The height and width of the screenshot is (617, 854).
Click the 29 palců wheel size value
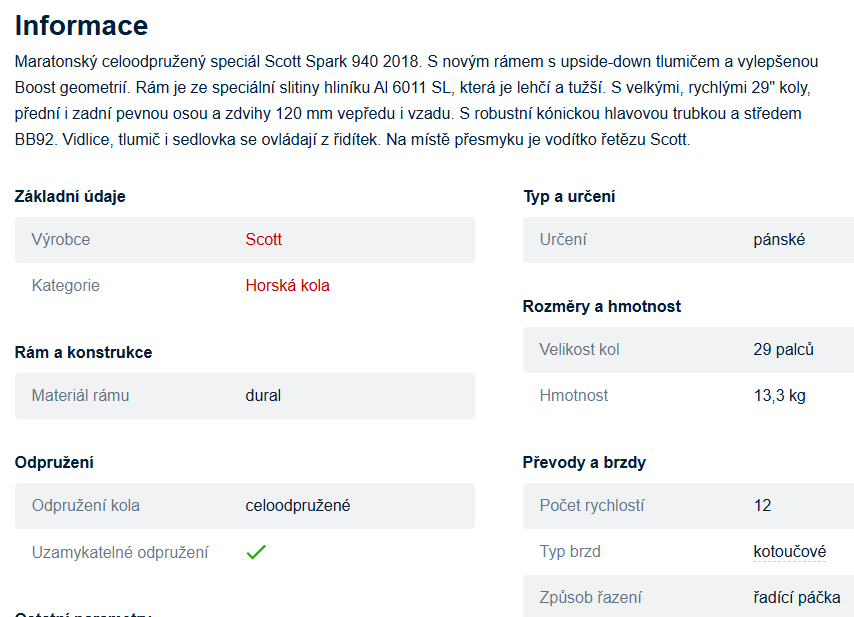(783, 350)
